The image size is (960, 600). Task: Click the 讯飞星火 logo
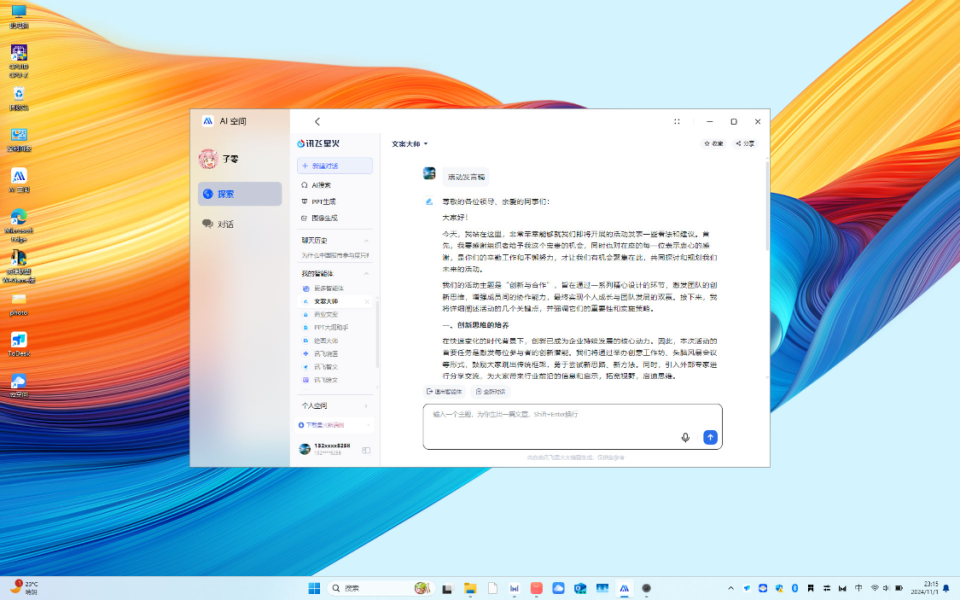[318, 143]
